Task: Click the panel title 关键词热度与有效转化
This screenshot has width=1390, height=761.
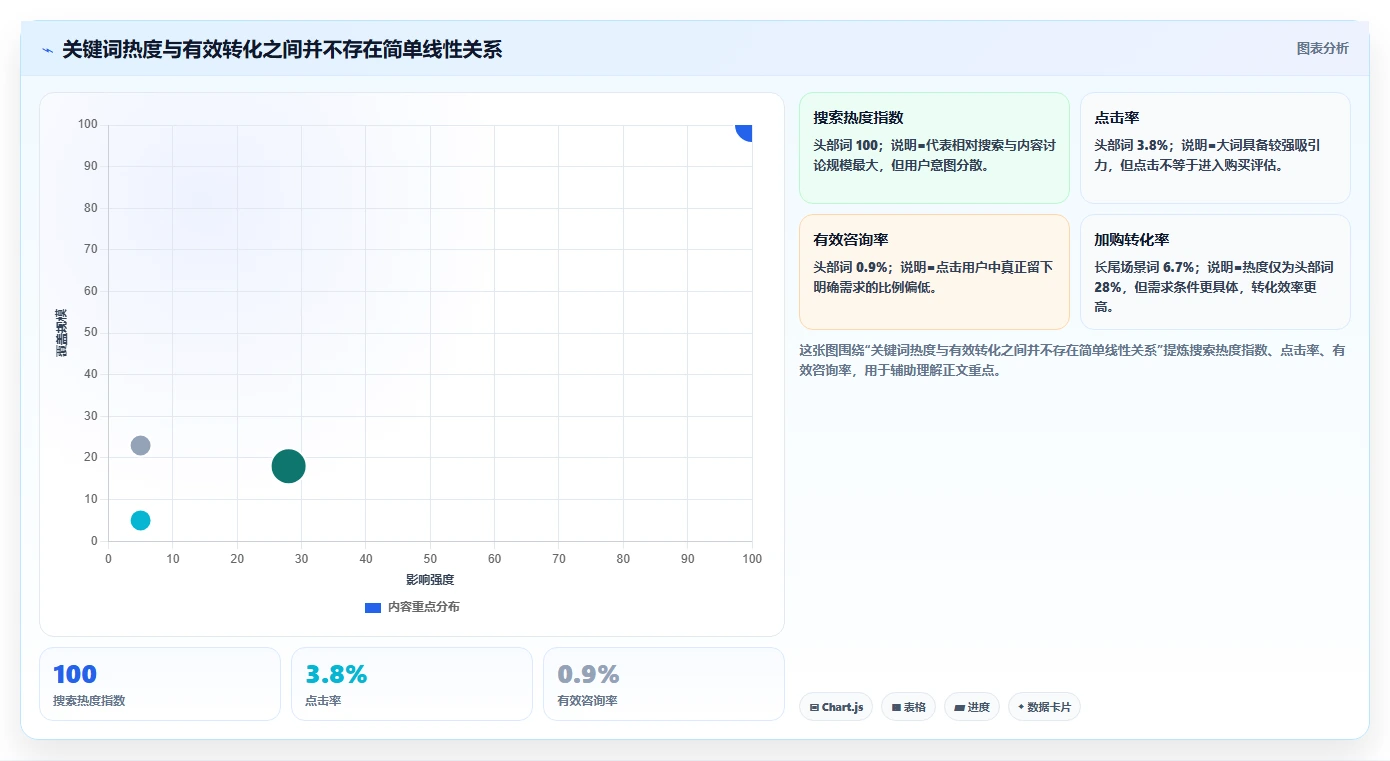Action: tap(282, 49)
